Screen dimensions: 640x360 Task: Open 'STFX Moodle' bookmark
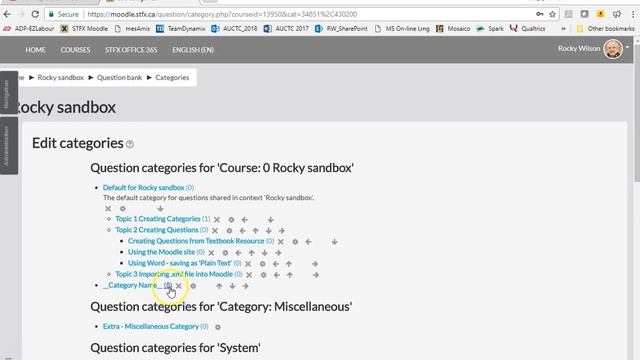(84, 29)
